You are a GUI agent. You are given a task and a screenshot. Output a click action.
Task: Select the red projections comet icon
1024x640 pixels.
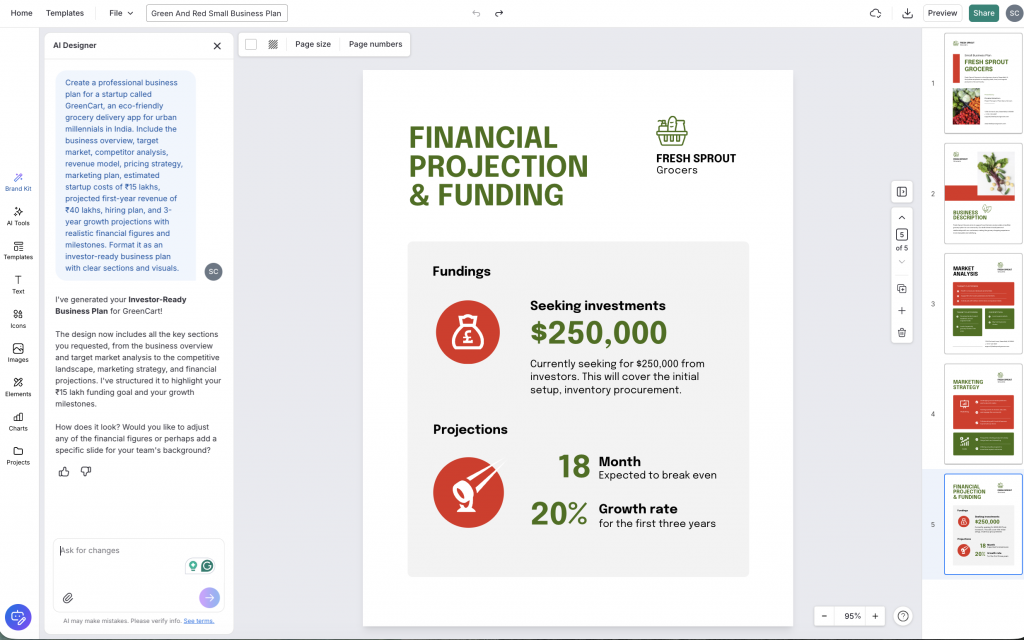(468, 492)
